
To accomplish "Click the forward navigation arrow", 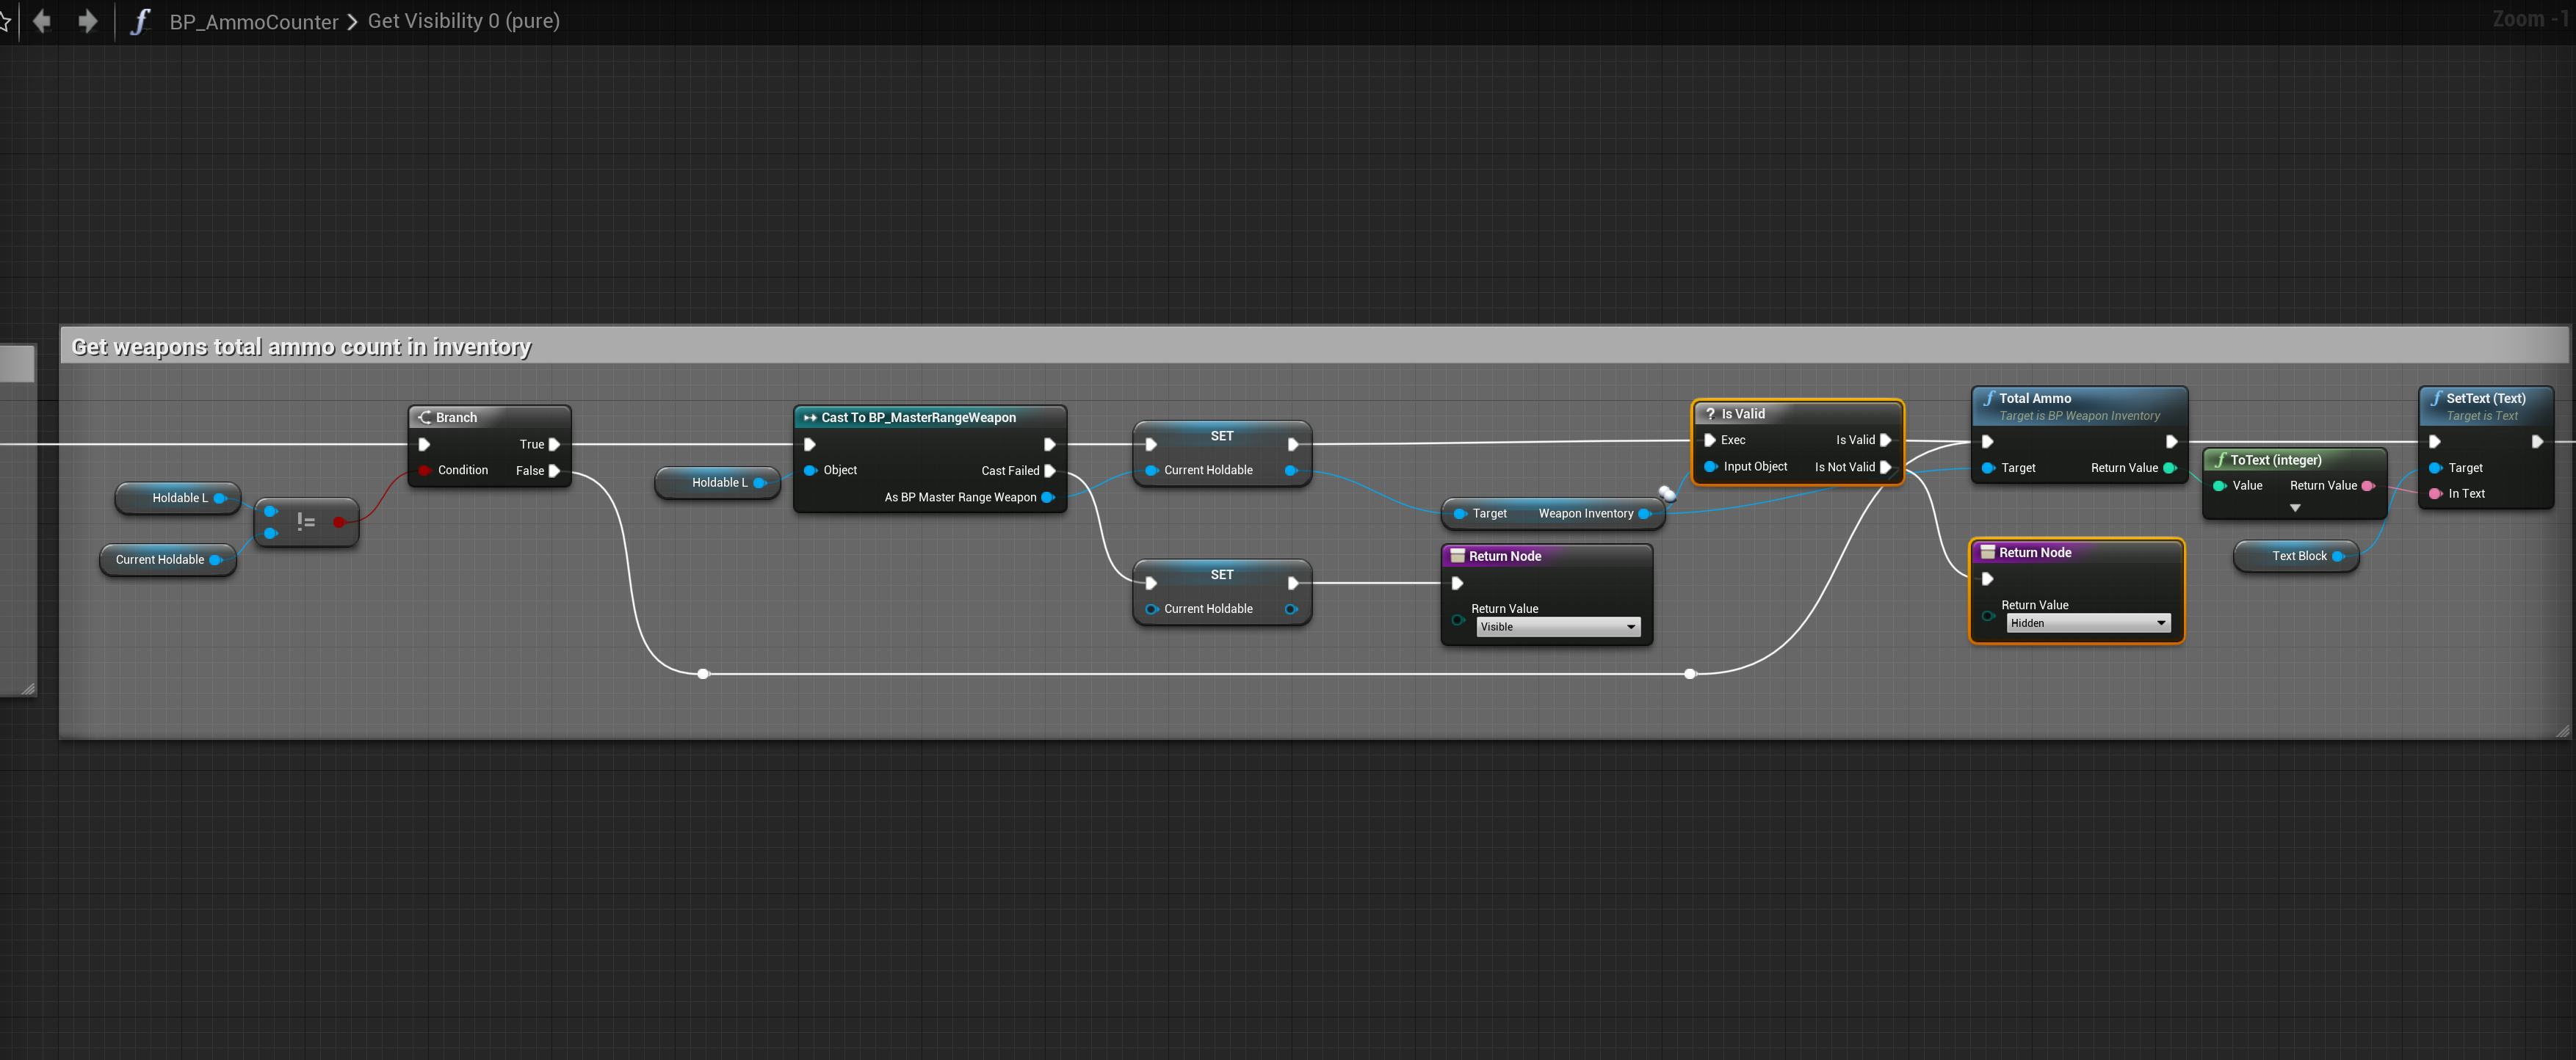I will (x=88, y=21).
